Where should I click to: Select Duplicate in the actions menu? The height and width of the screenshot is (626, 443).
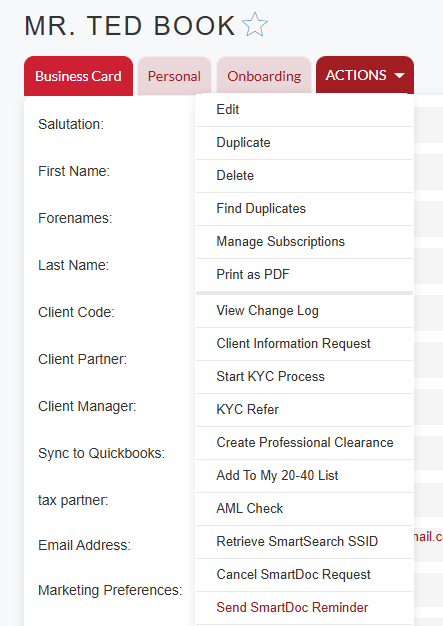(304, 143)
